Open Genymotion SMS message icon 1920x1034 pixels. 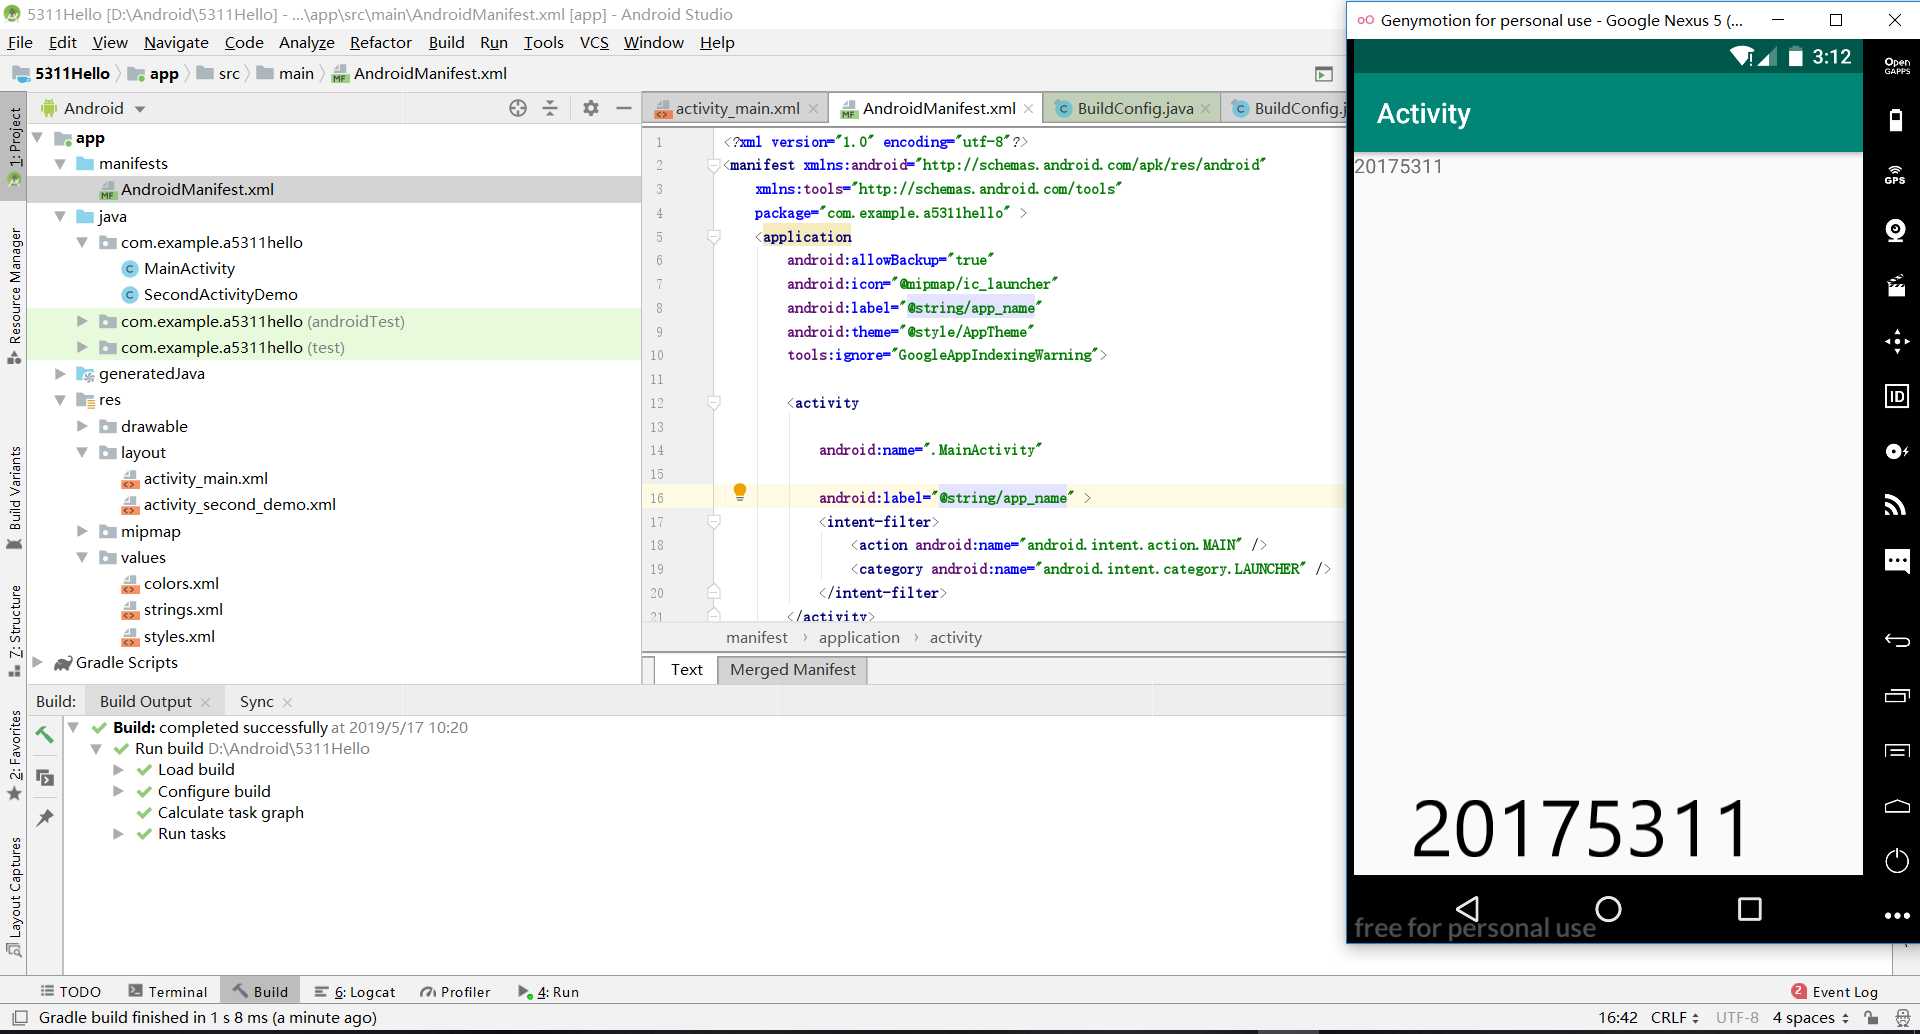(x=1896, y=560)
